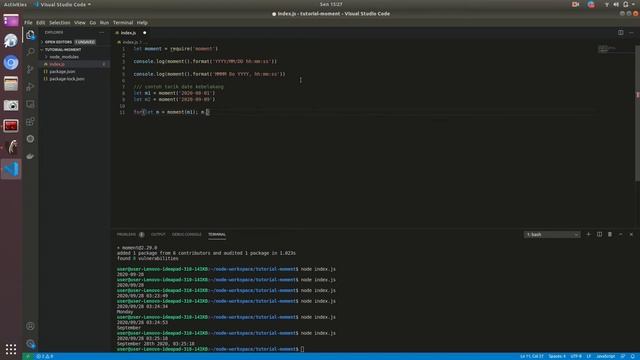Click Visual Studio Code icon in dock
This screenshot has width=640, height=360.
click(x=11, y=169)
